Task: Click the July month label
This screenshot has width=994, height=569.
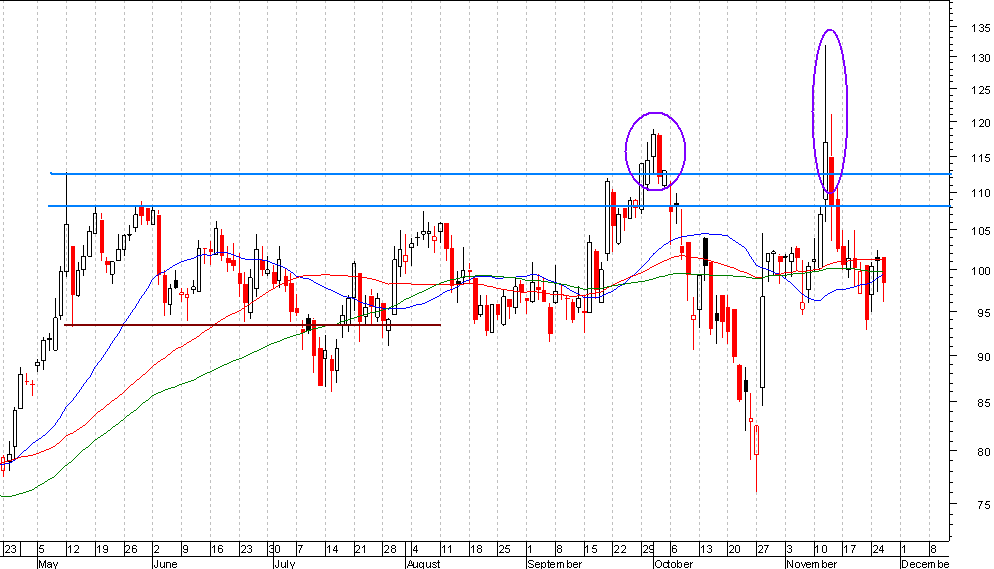Action: (285, 563)
